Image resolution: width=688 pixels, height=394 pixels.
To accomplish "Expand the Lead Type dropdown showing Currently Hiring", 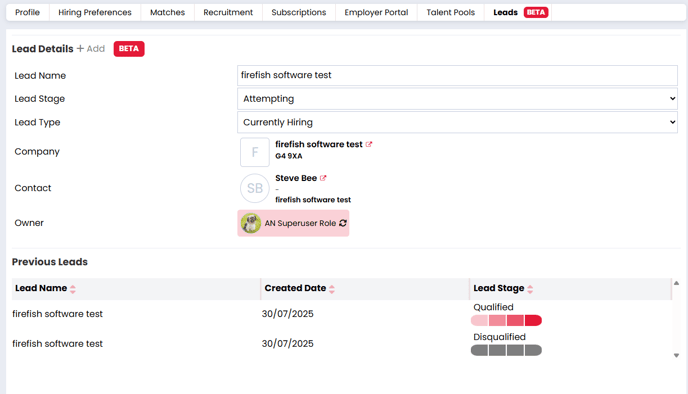I will point(457,122).
